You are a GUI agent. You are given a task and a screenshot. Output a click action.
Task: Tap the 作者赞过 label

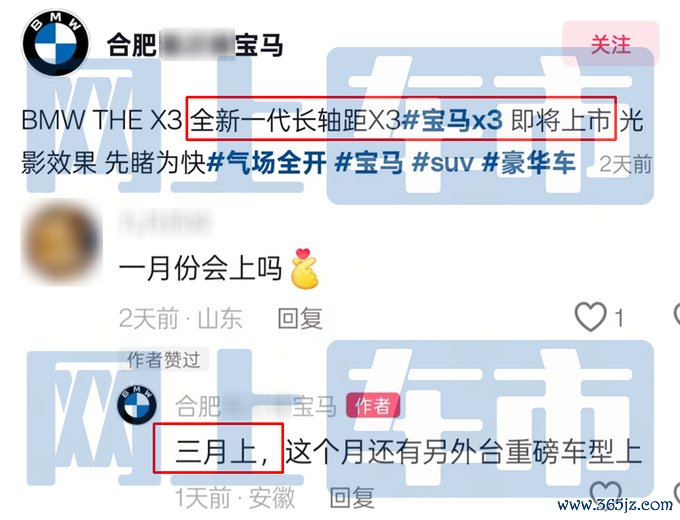(x=164, y=360)
